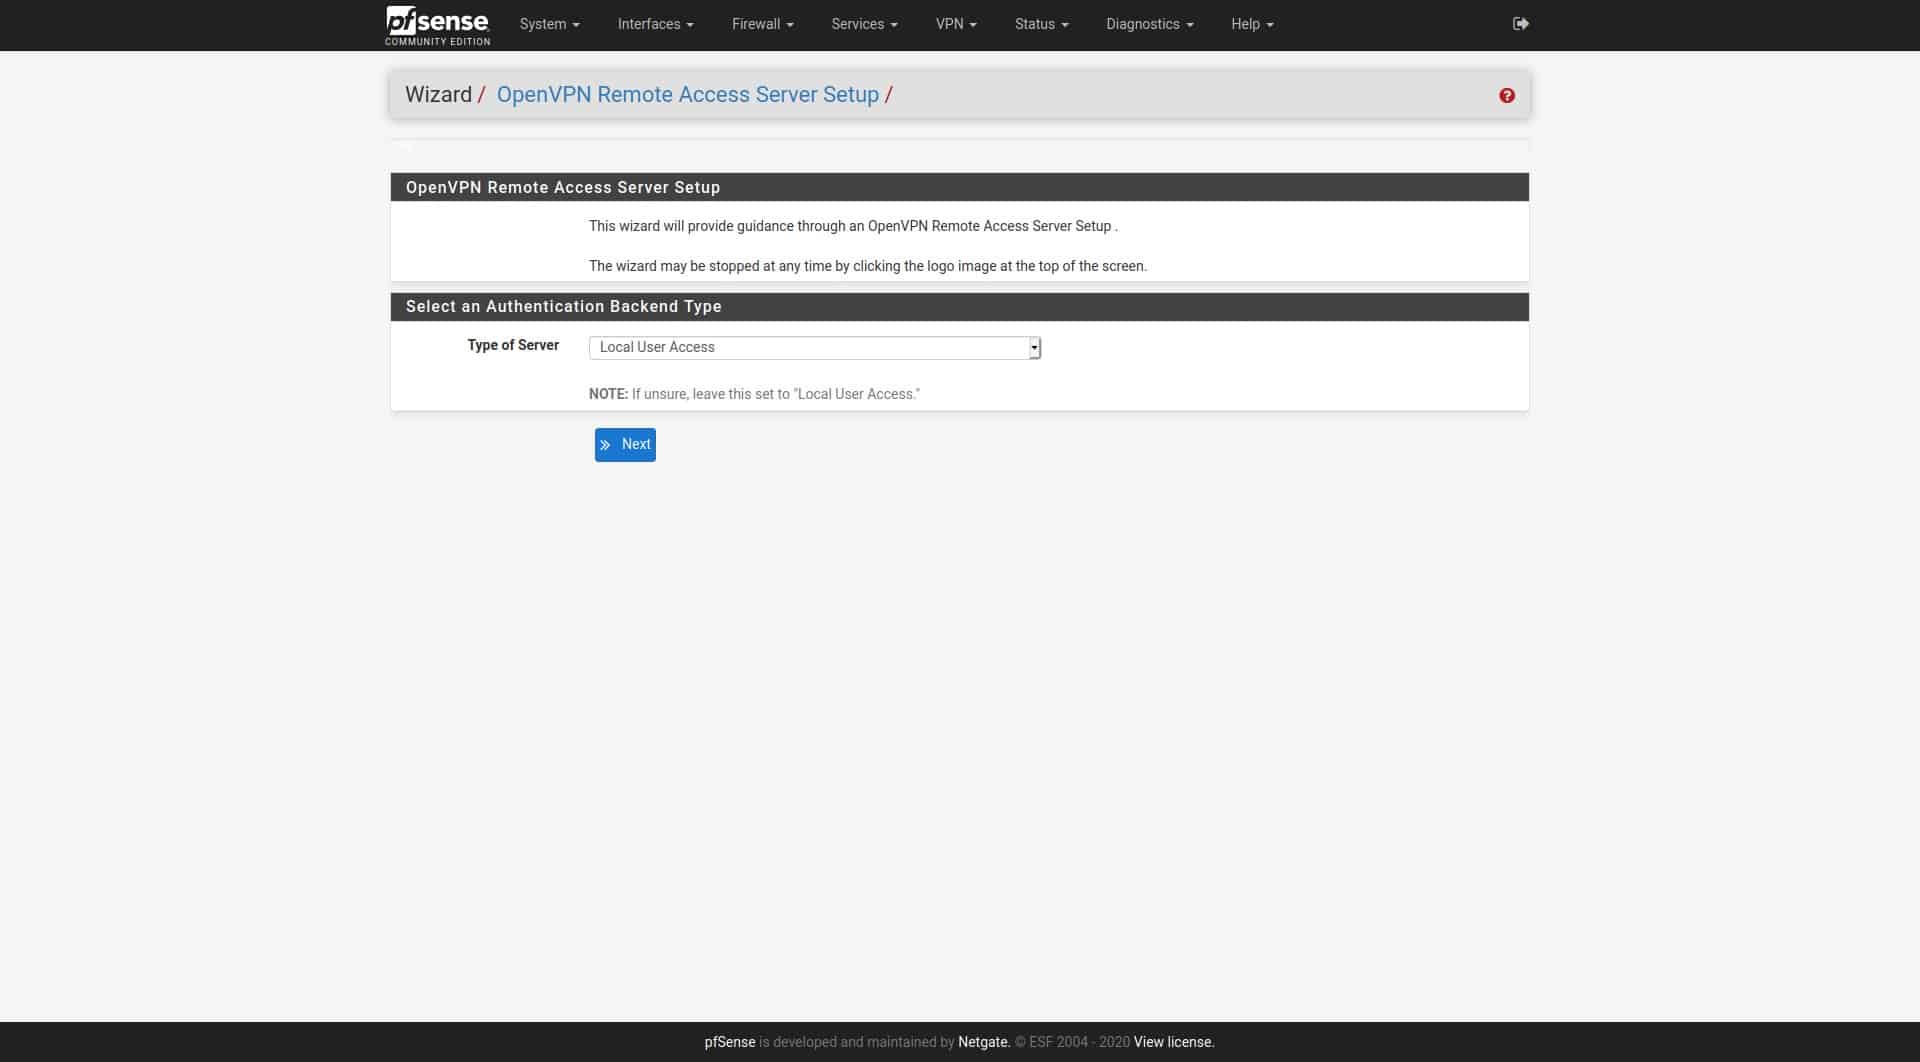Click the pfSense logo to stop wizard
Screen dimensions: 1920x1062
coord(437,25)
